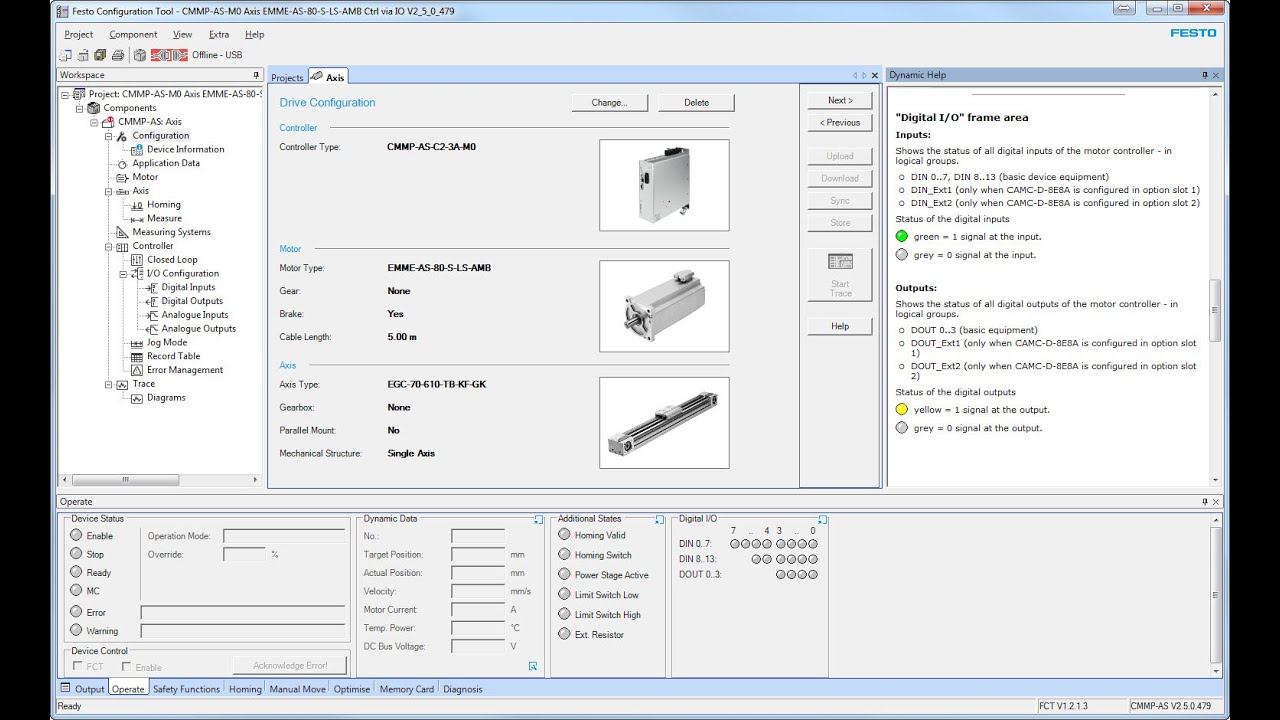Select the Motor tree icon

(123, 178)
